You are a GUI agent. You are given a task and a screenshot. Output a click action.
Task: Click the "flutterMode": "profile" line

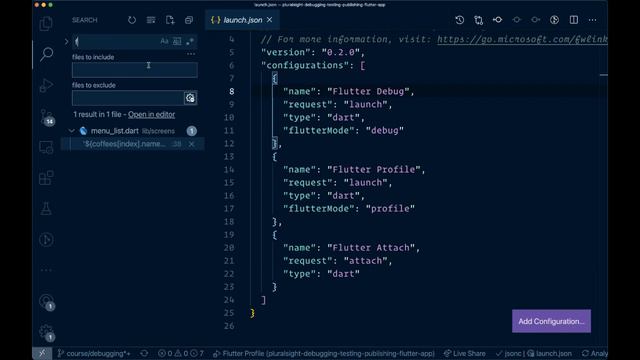[349, 209]
